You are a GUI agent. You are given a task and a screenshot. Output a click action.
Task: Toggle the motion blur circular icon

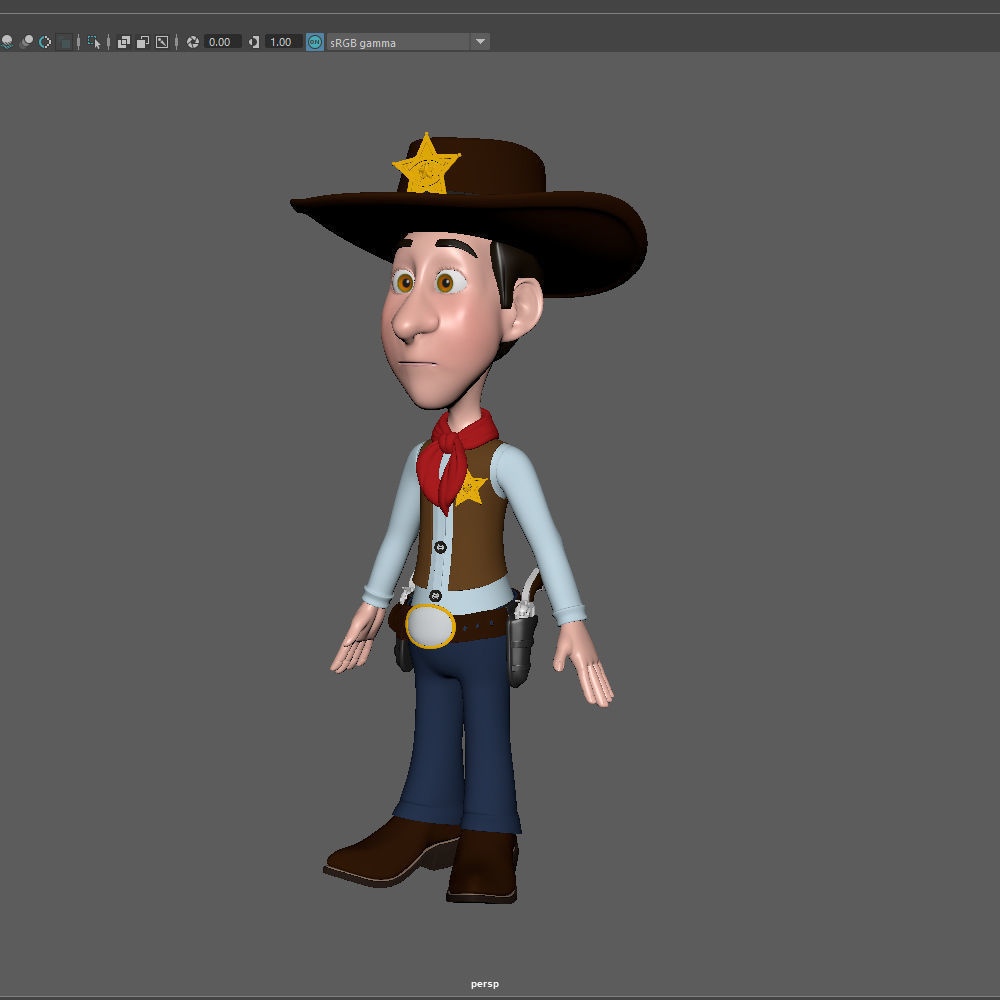coord(45,42)
